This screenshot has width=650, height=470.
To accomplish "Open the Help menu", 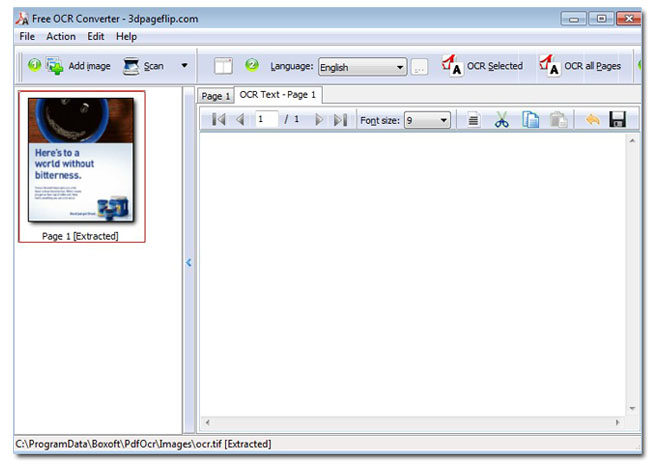I will 126,36.
